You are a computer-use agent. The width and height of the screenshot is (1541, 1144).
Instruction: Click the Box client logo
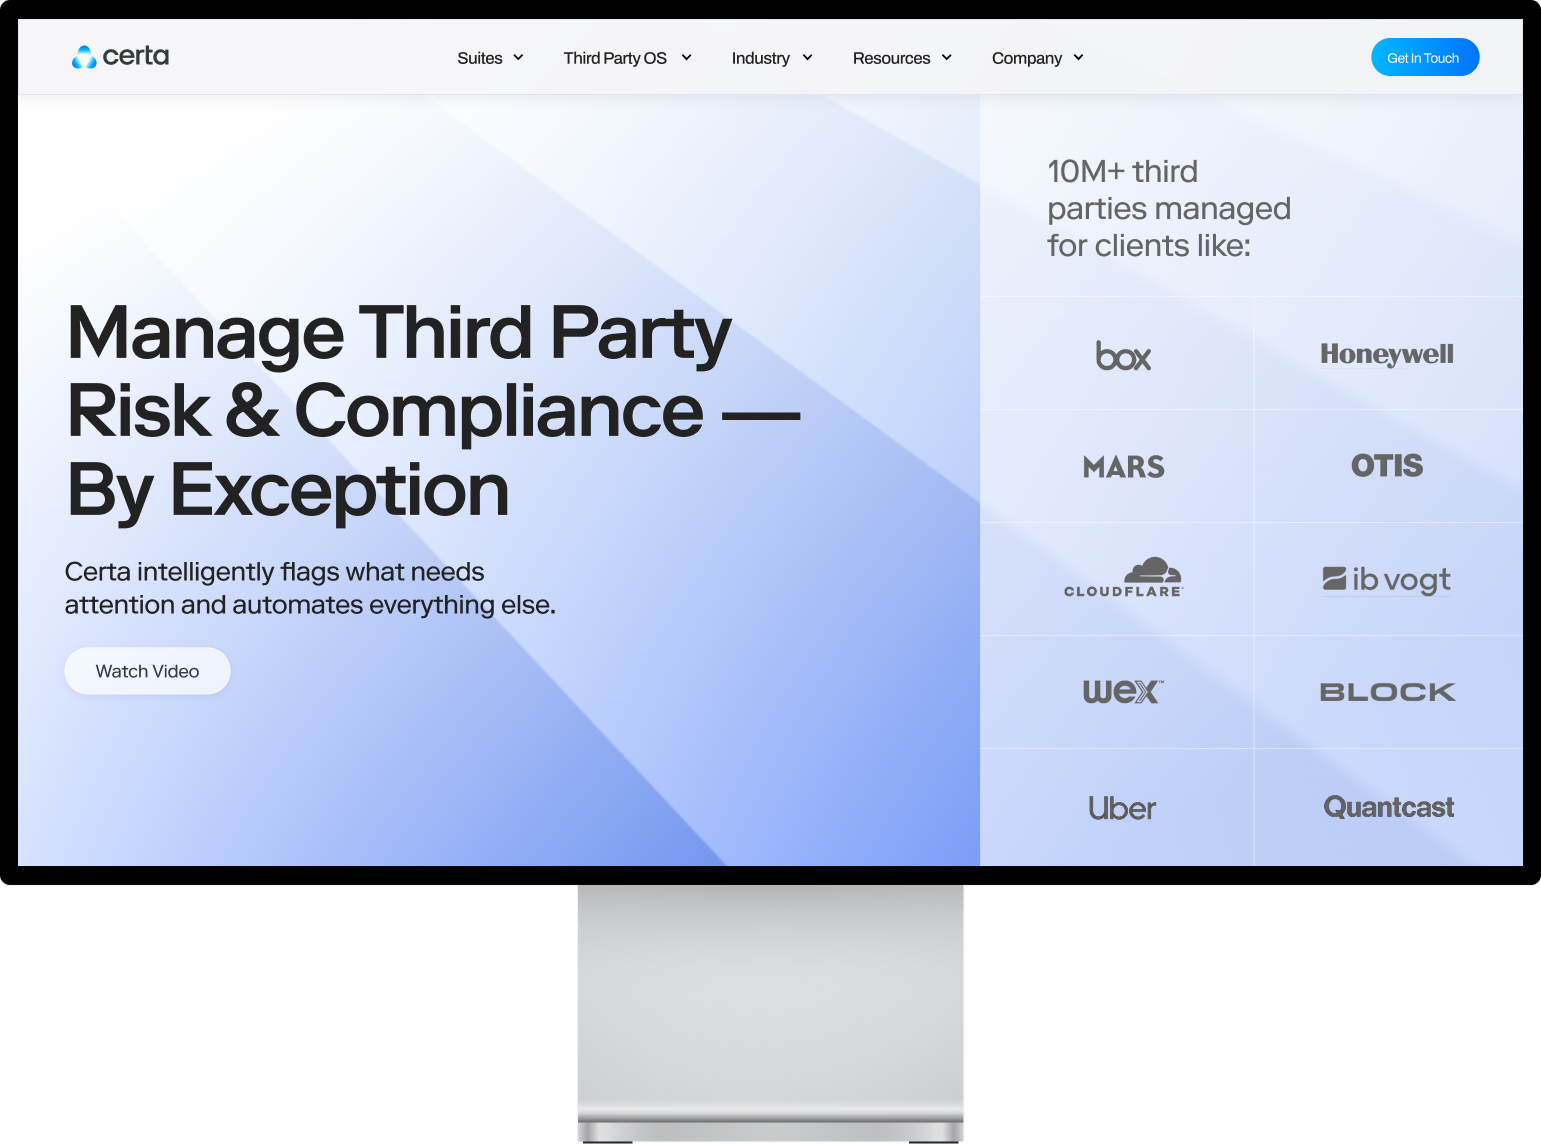click(1123, 356)
